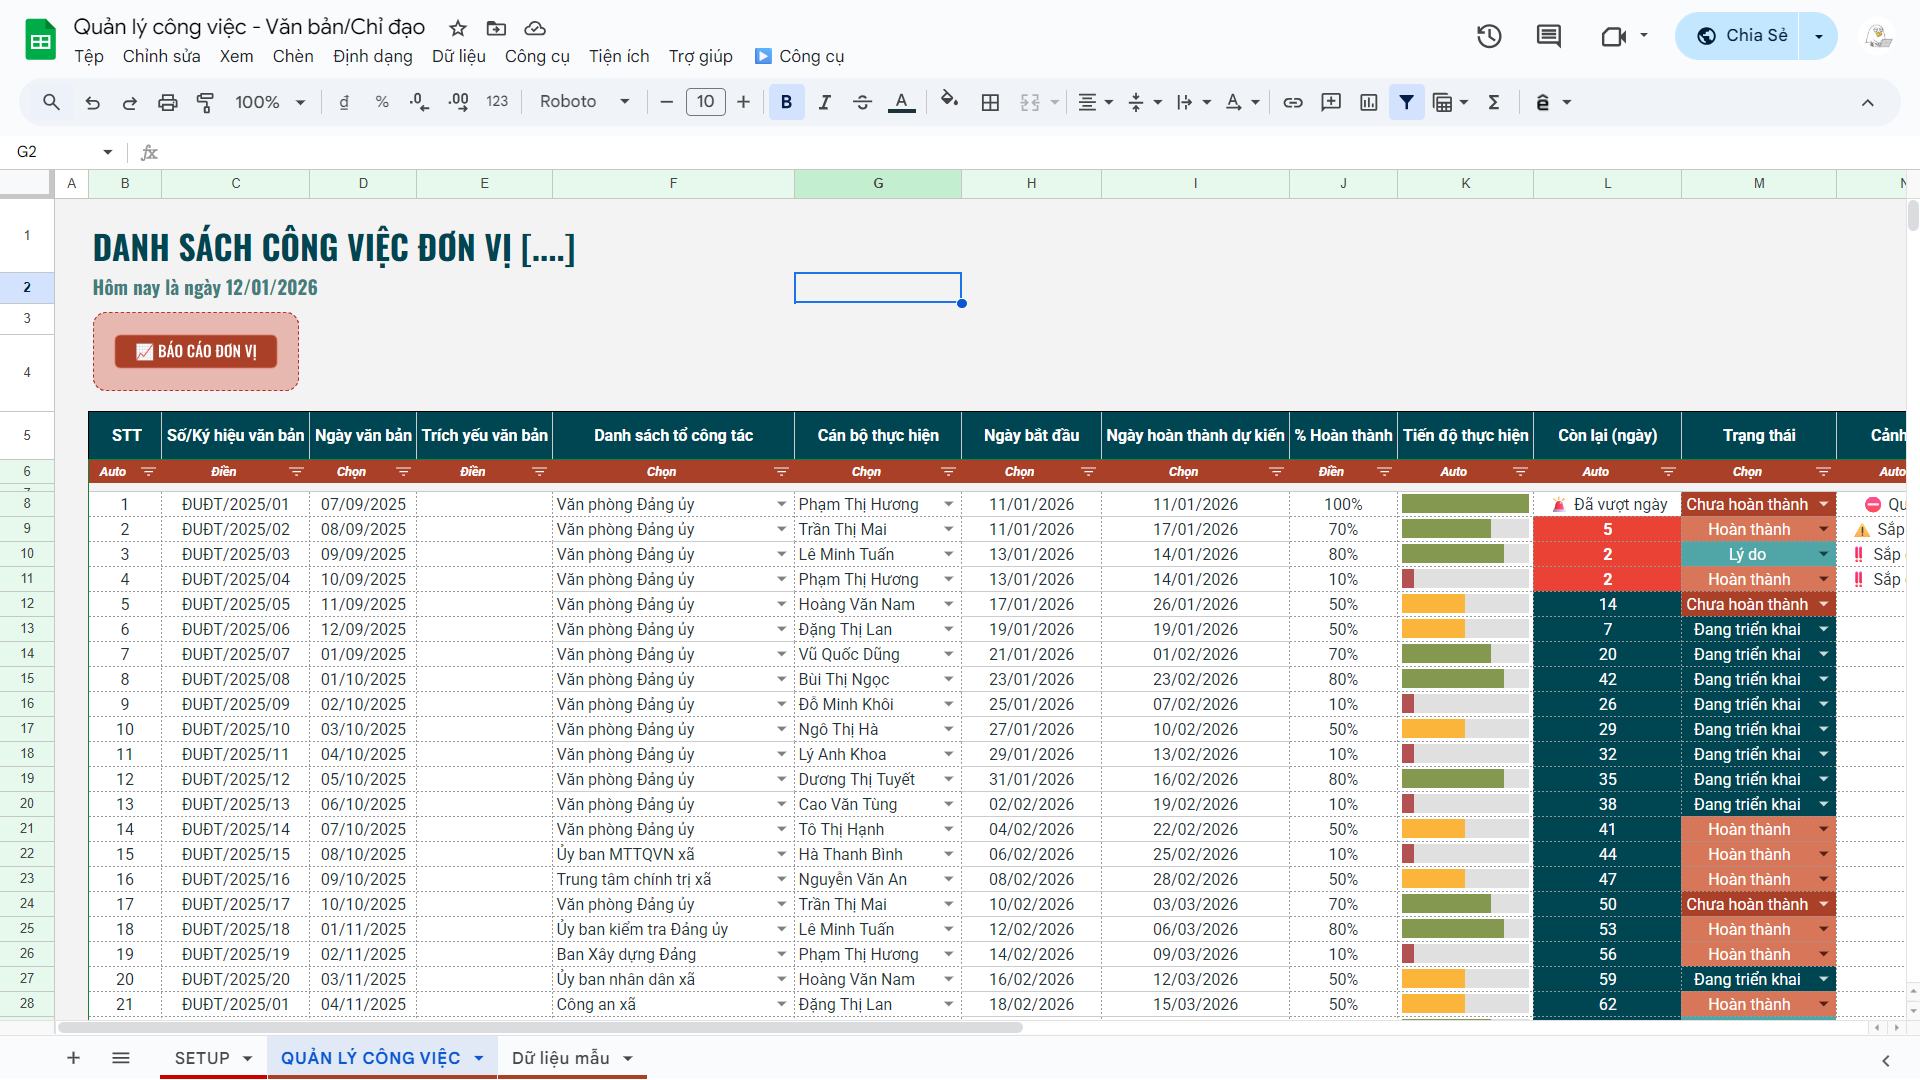The height and width of the screenshot is (1080, 1920).
Task: Toggle italic formatting
Action: tap(824, 102)
